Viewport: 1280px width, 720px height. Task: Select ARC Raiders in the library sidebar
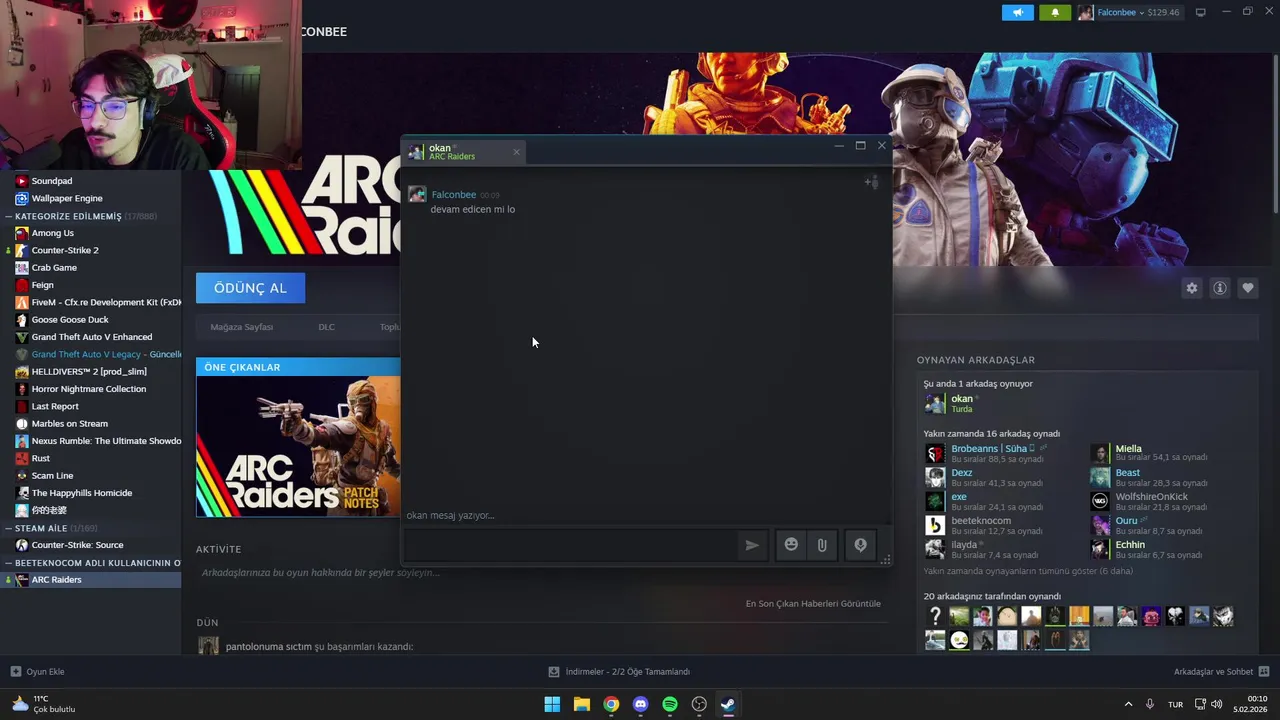[x=56, y=580]
